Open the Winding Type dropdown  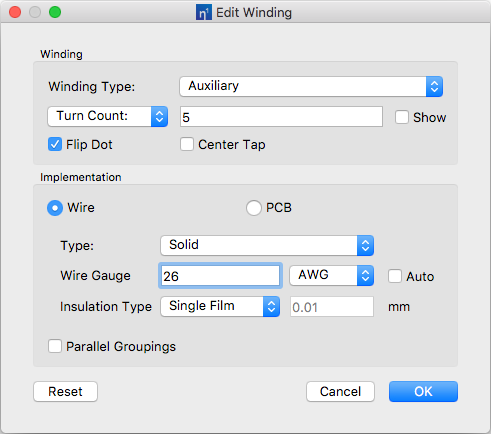(311, 87)
